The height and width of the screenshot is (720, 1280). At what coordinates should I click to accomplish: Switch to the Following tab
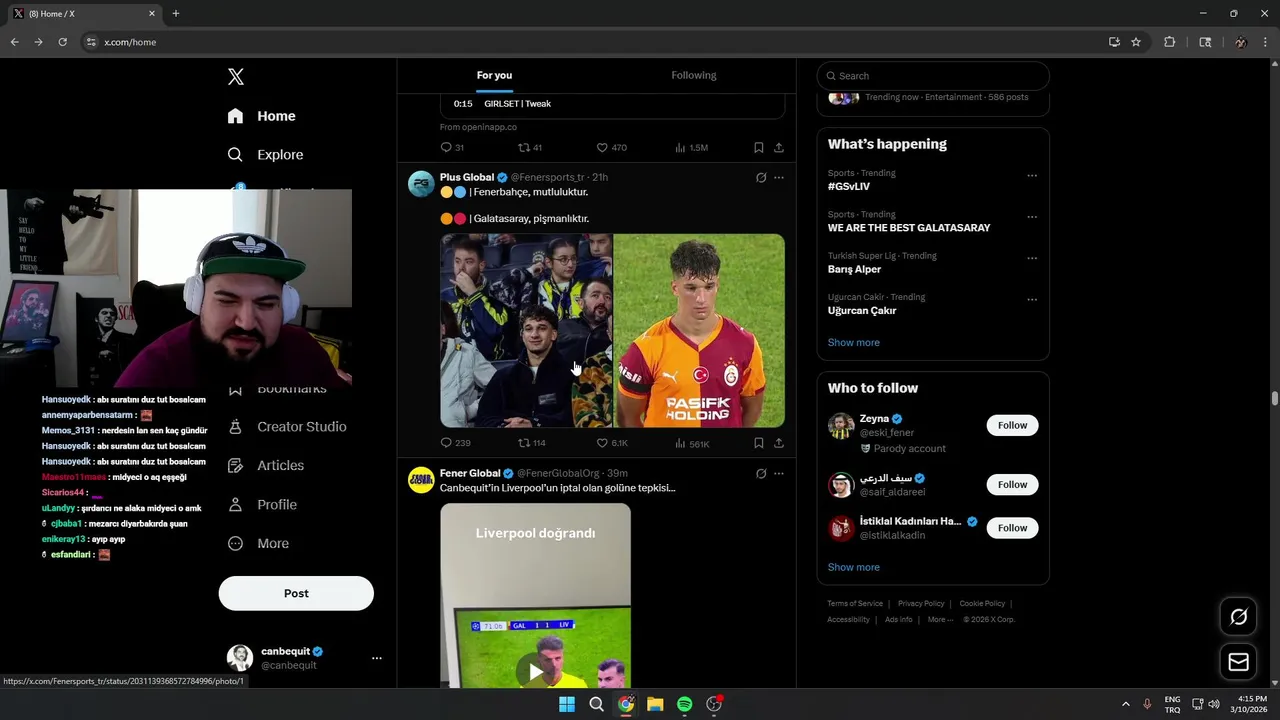pyautogui.click(x=693, y=75)
